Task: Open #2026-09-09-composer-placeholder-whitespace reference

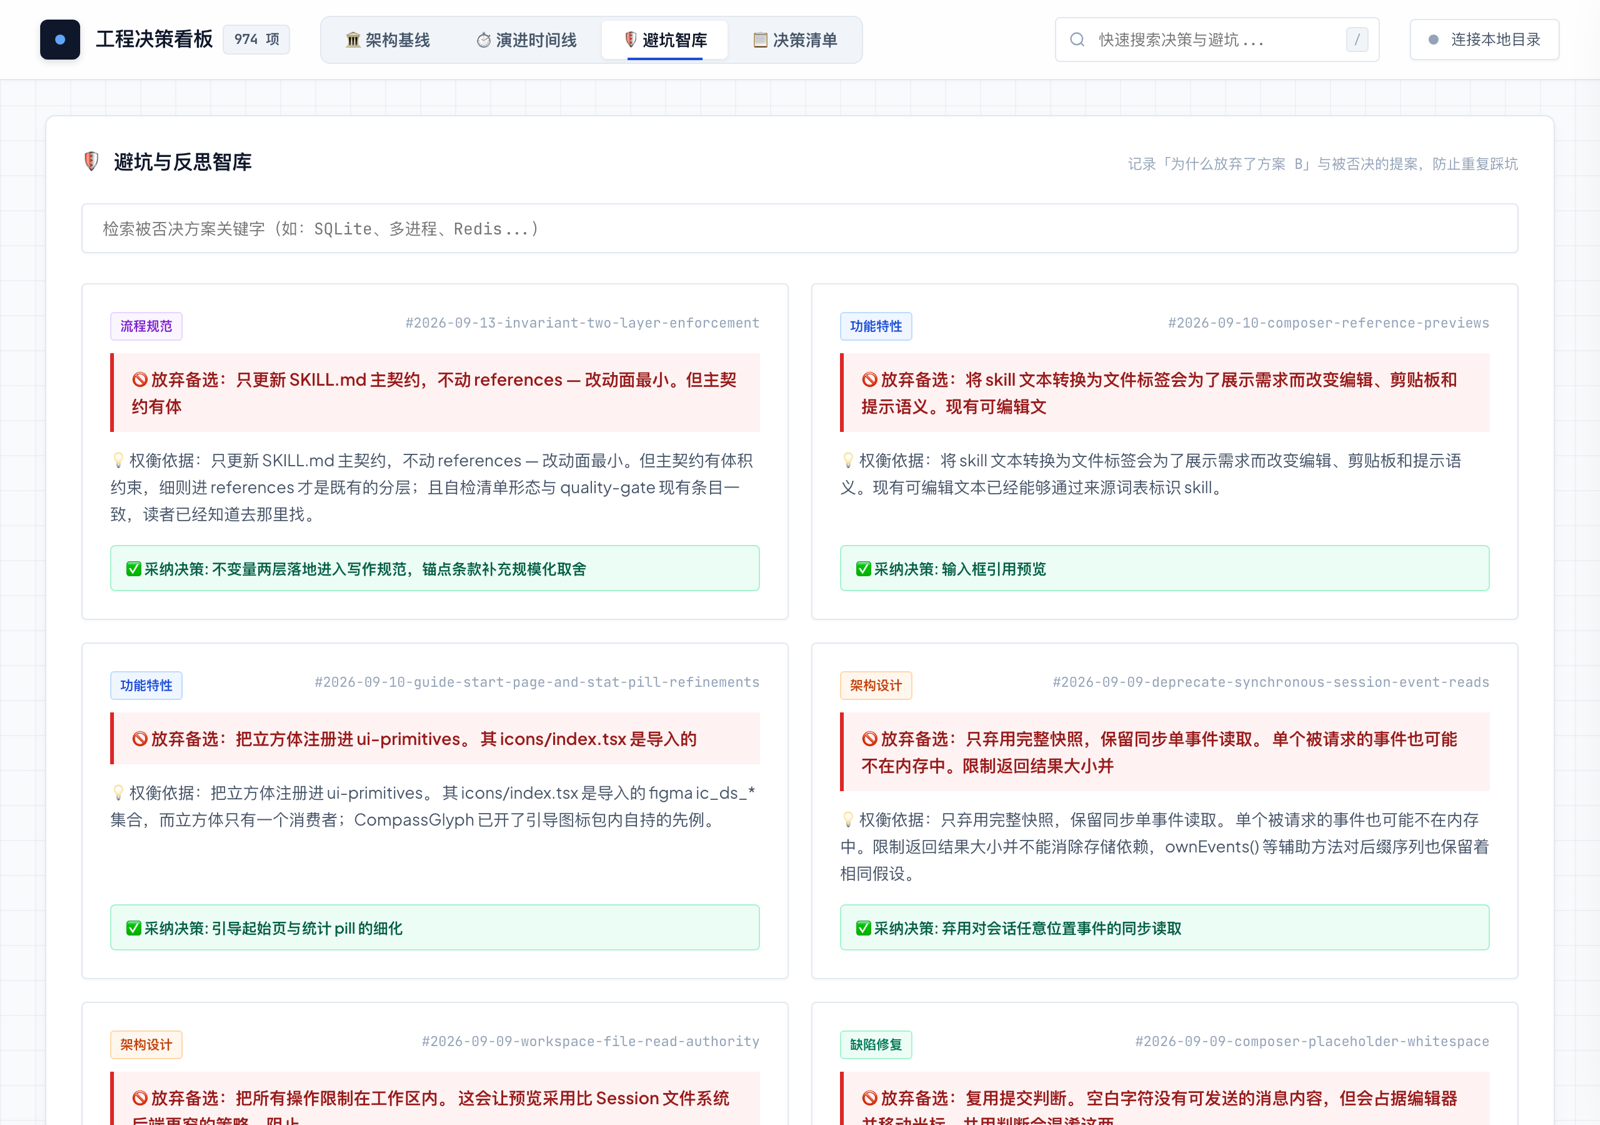Action: tap(1312, 1041)
